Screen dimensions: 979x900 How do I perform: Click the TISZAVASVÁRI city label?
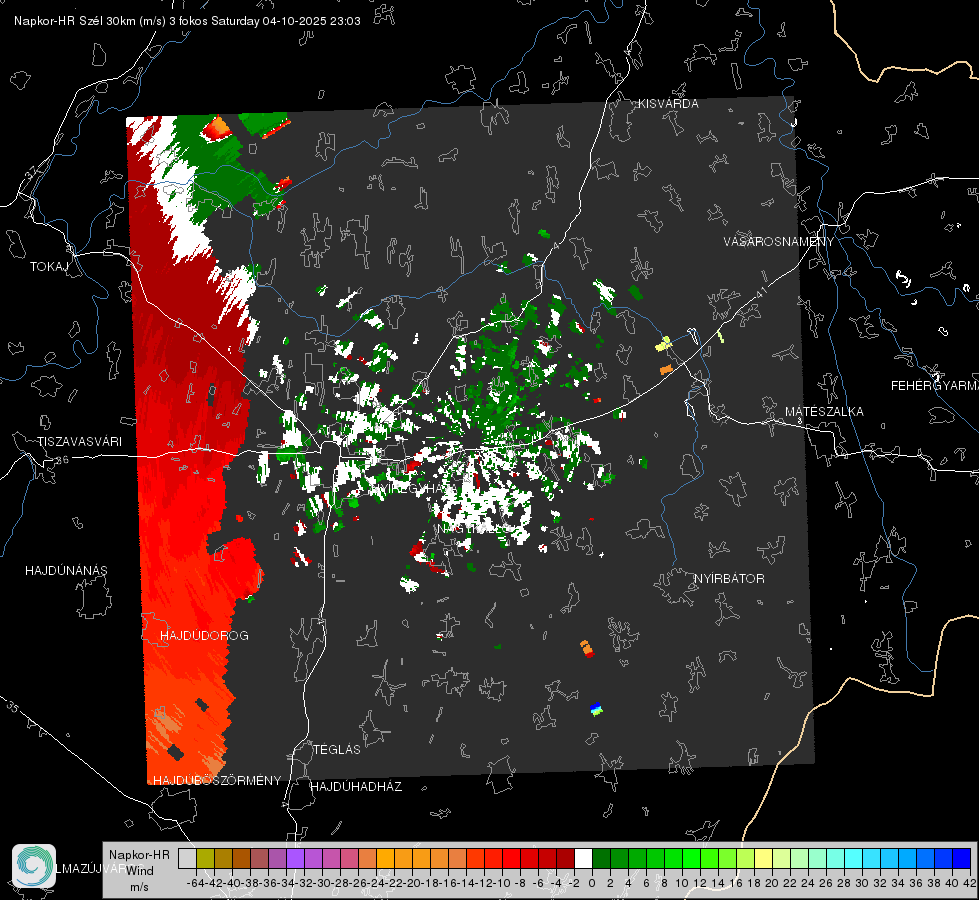pyautogui.click(x=79, y=442)
